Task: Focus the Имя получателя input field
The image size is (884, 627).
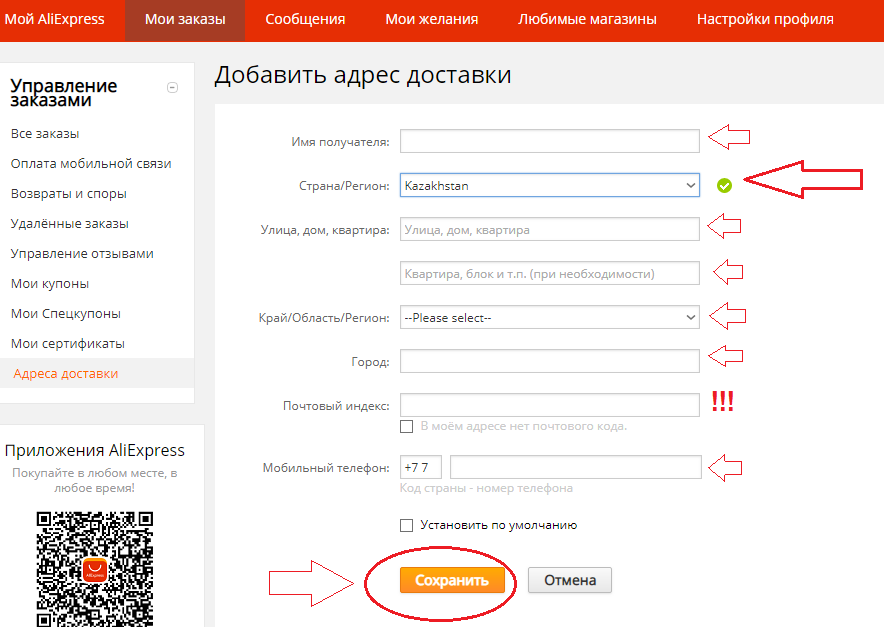Action: click(x=550, y=141)
